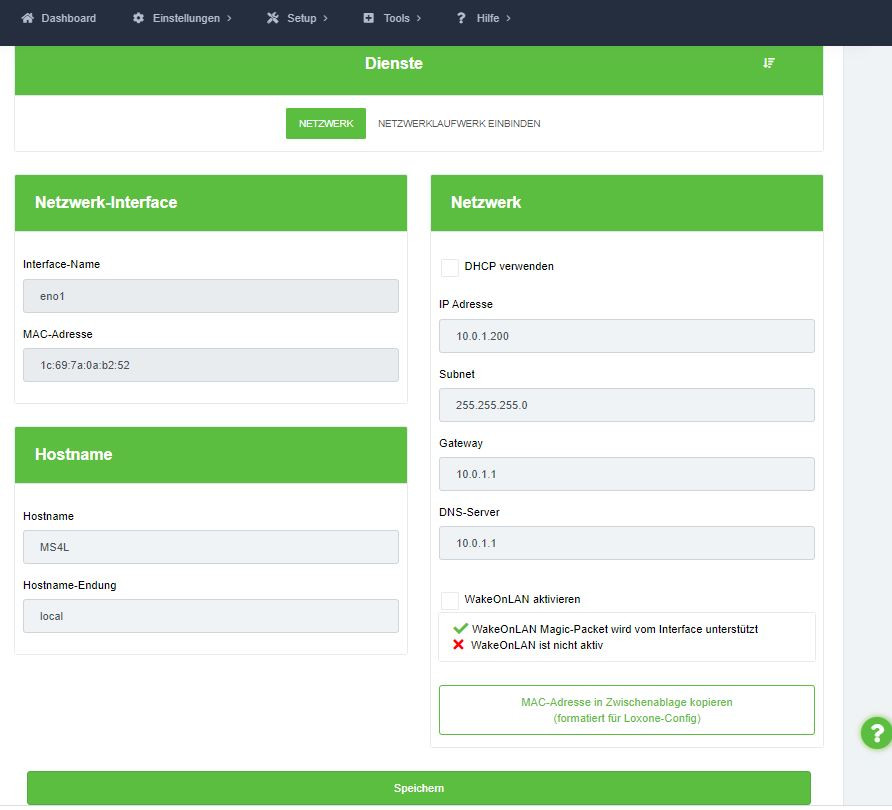Screen dimensions: 892x810
Task: Select the Netzwerk tab
Action: click(x=326, y=123)
